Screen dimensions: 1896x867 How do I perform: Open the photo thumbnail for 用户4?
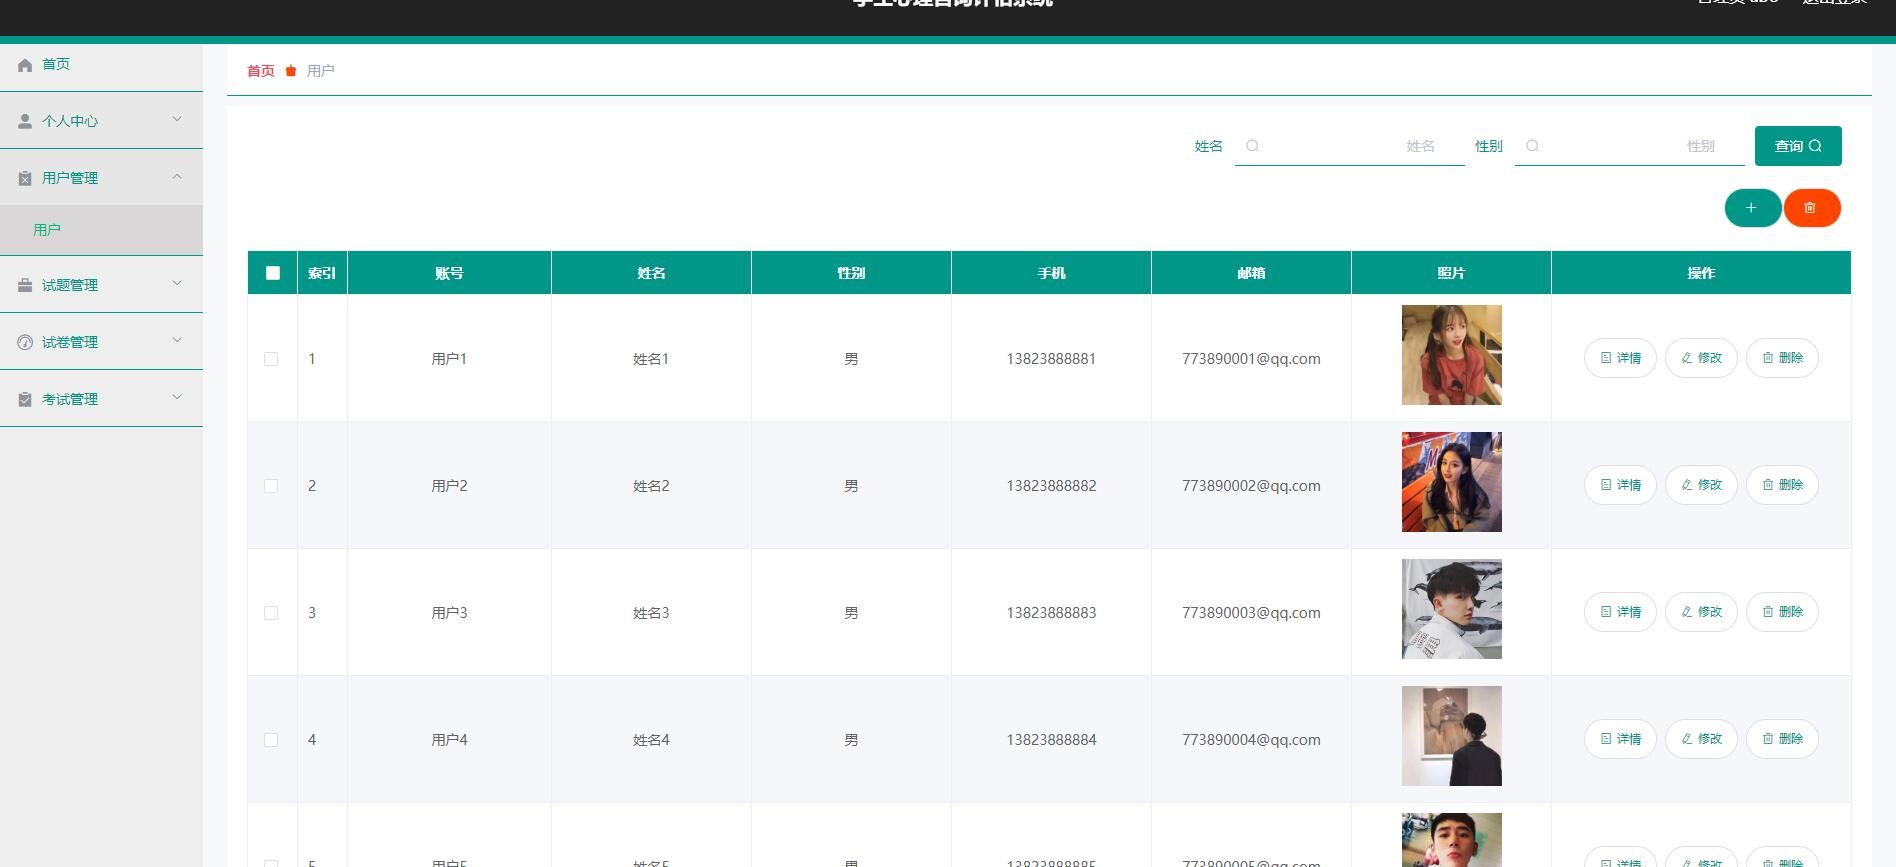click(1451, 736)
